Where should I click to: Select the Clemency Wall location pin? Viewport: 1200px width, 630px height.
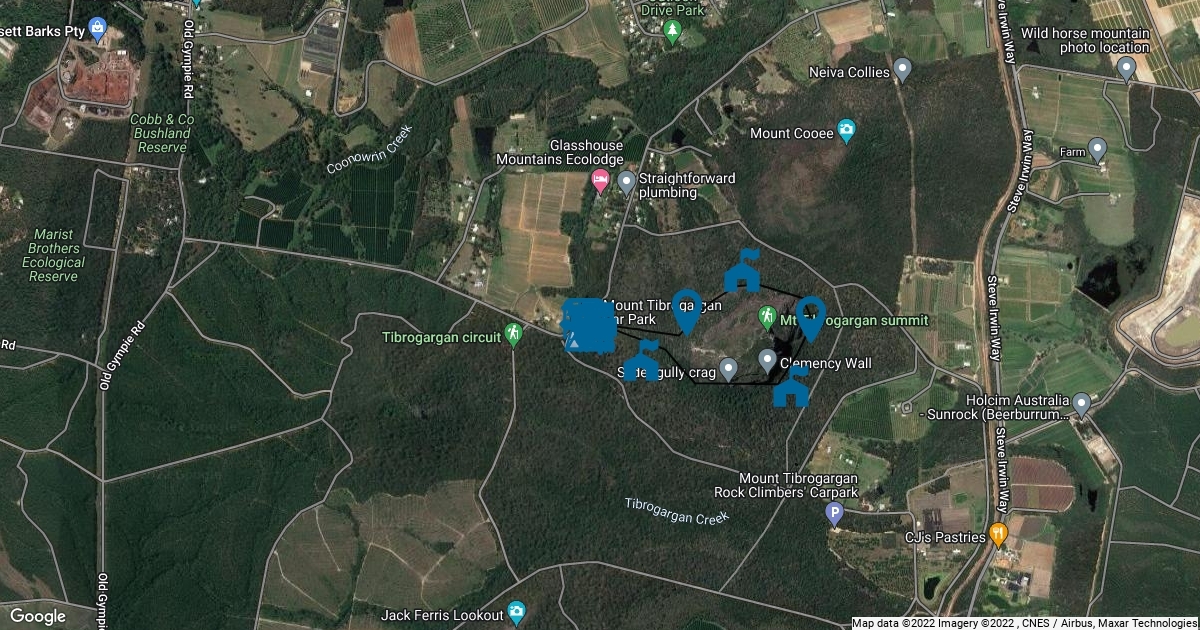[767, 361]
